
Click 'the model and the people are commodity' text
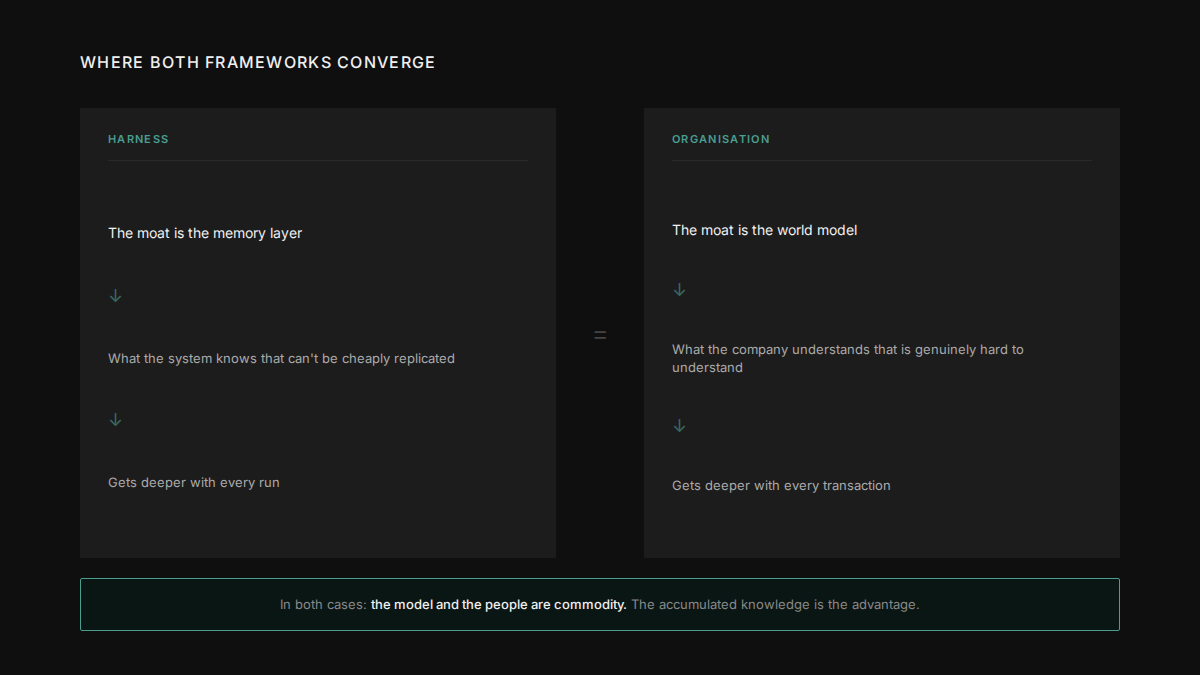[497, 604]
